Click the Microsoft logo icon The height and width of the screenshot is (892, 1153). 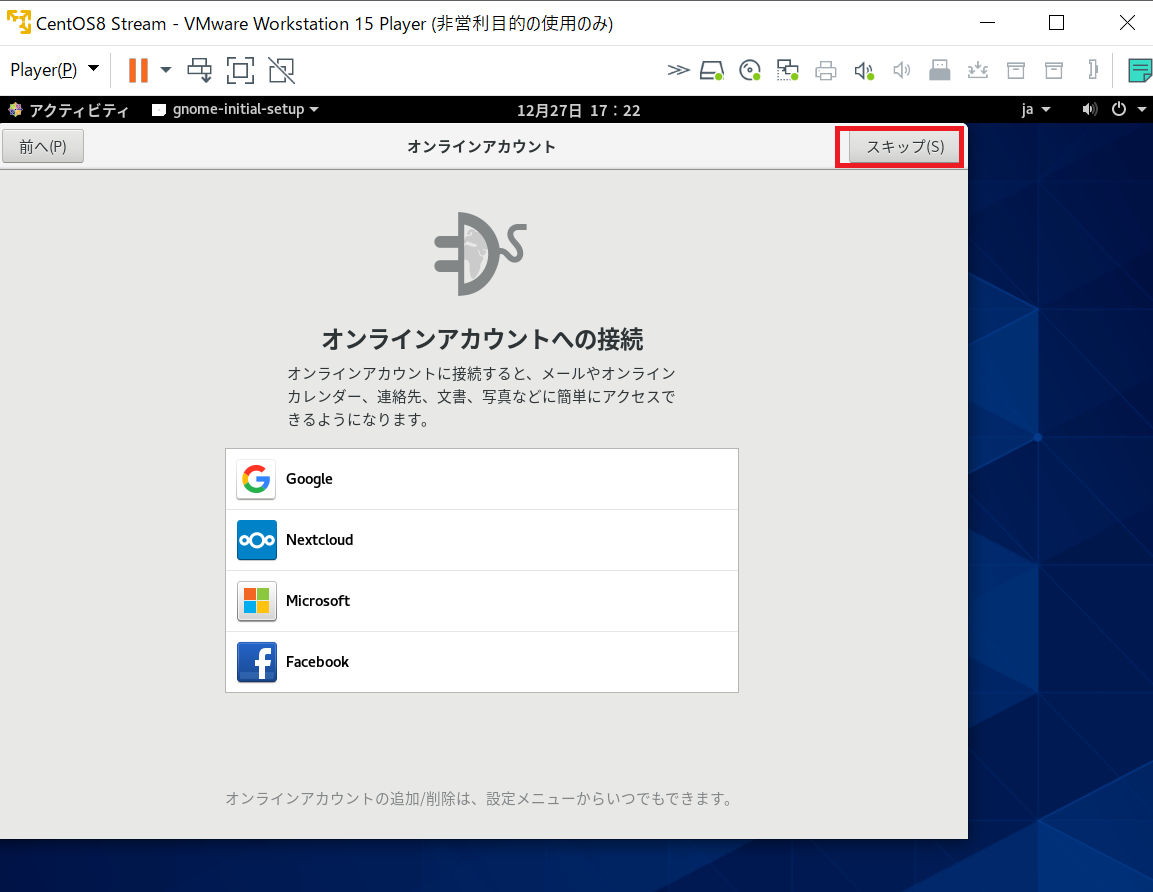point(257,602)
